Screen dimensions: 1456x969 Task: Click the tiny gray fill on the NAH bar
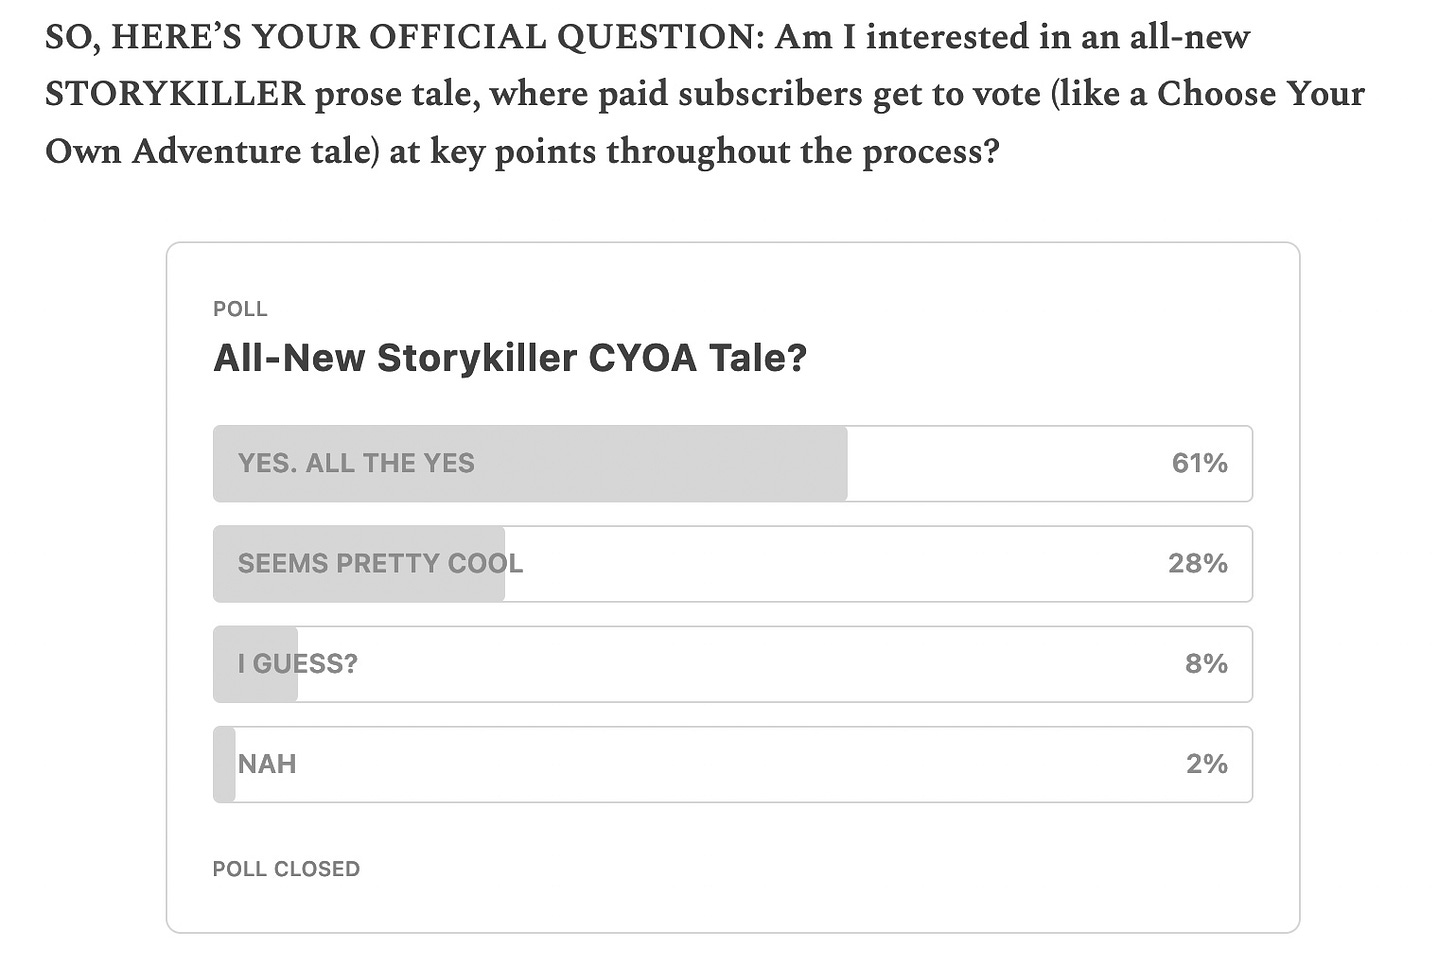224,763
